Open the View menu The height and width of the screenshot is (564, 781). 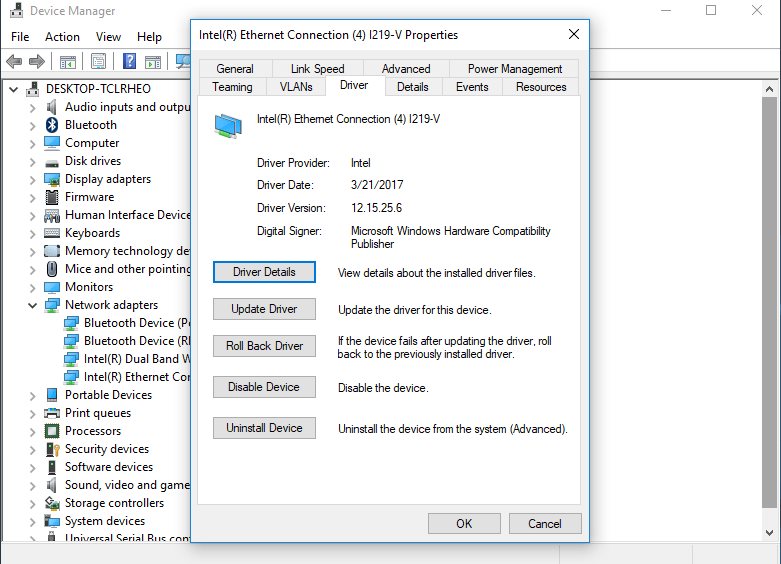point(108,37)
